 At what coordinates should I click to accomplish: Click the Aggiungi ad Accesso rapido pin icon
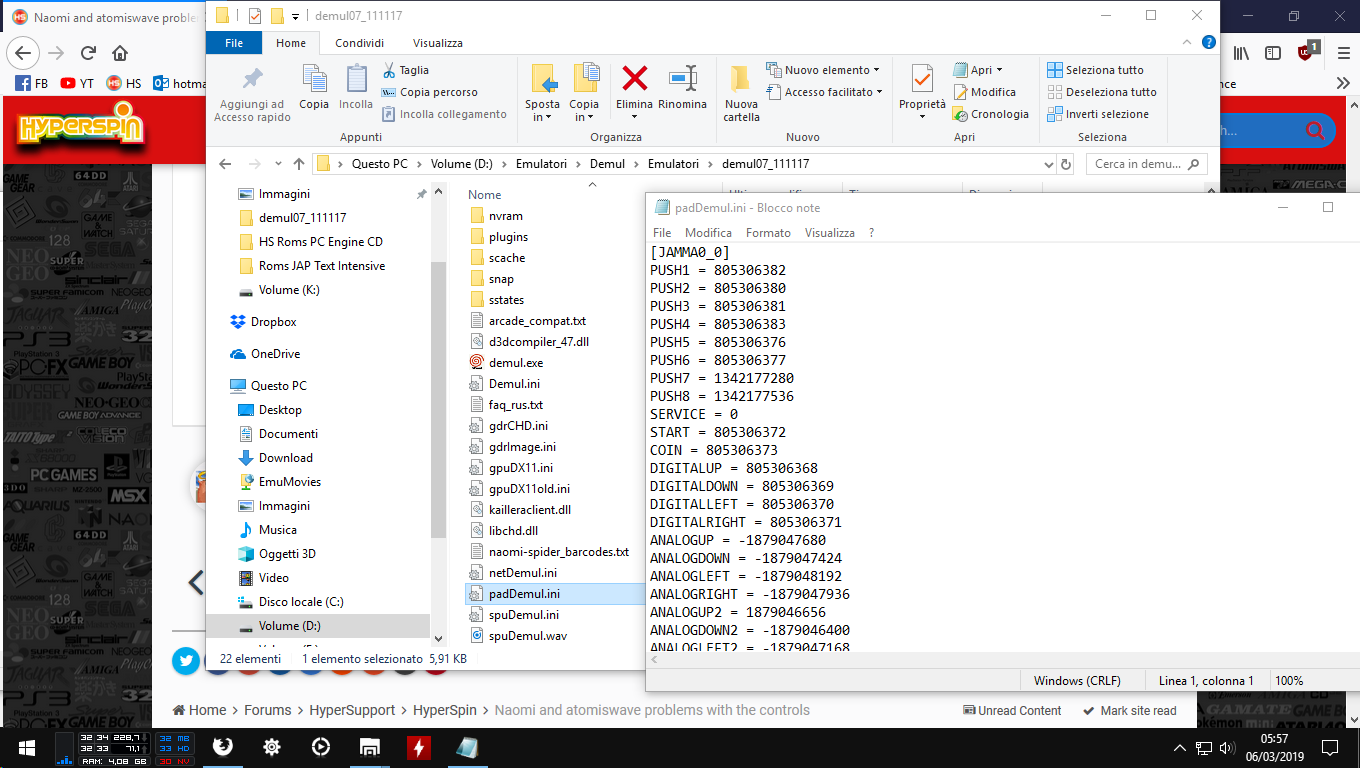coord(252,79)
